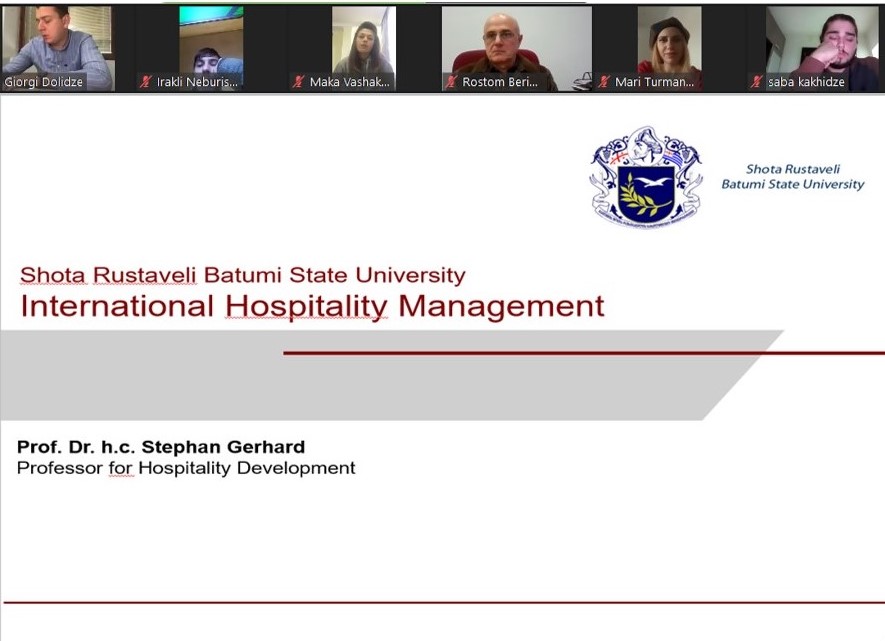Image resolution: width=885 pixels, height=641 pixels.
Task: Click Professor for Hospitality Development text line
Action: point(186,468)
